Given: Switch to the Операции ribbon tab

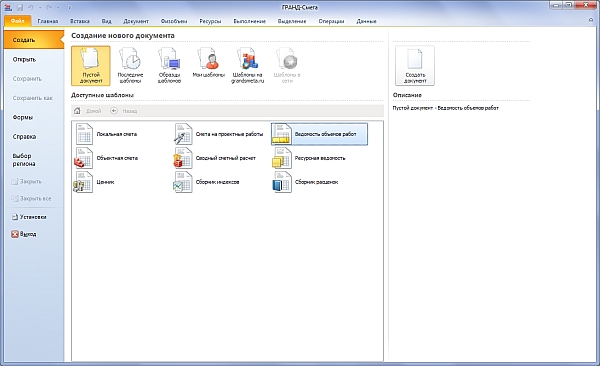Looking at the screenshot, I should pos(331,21).
